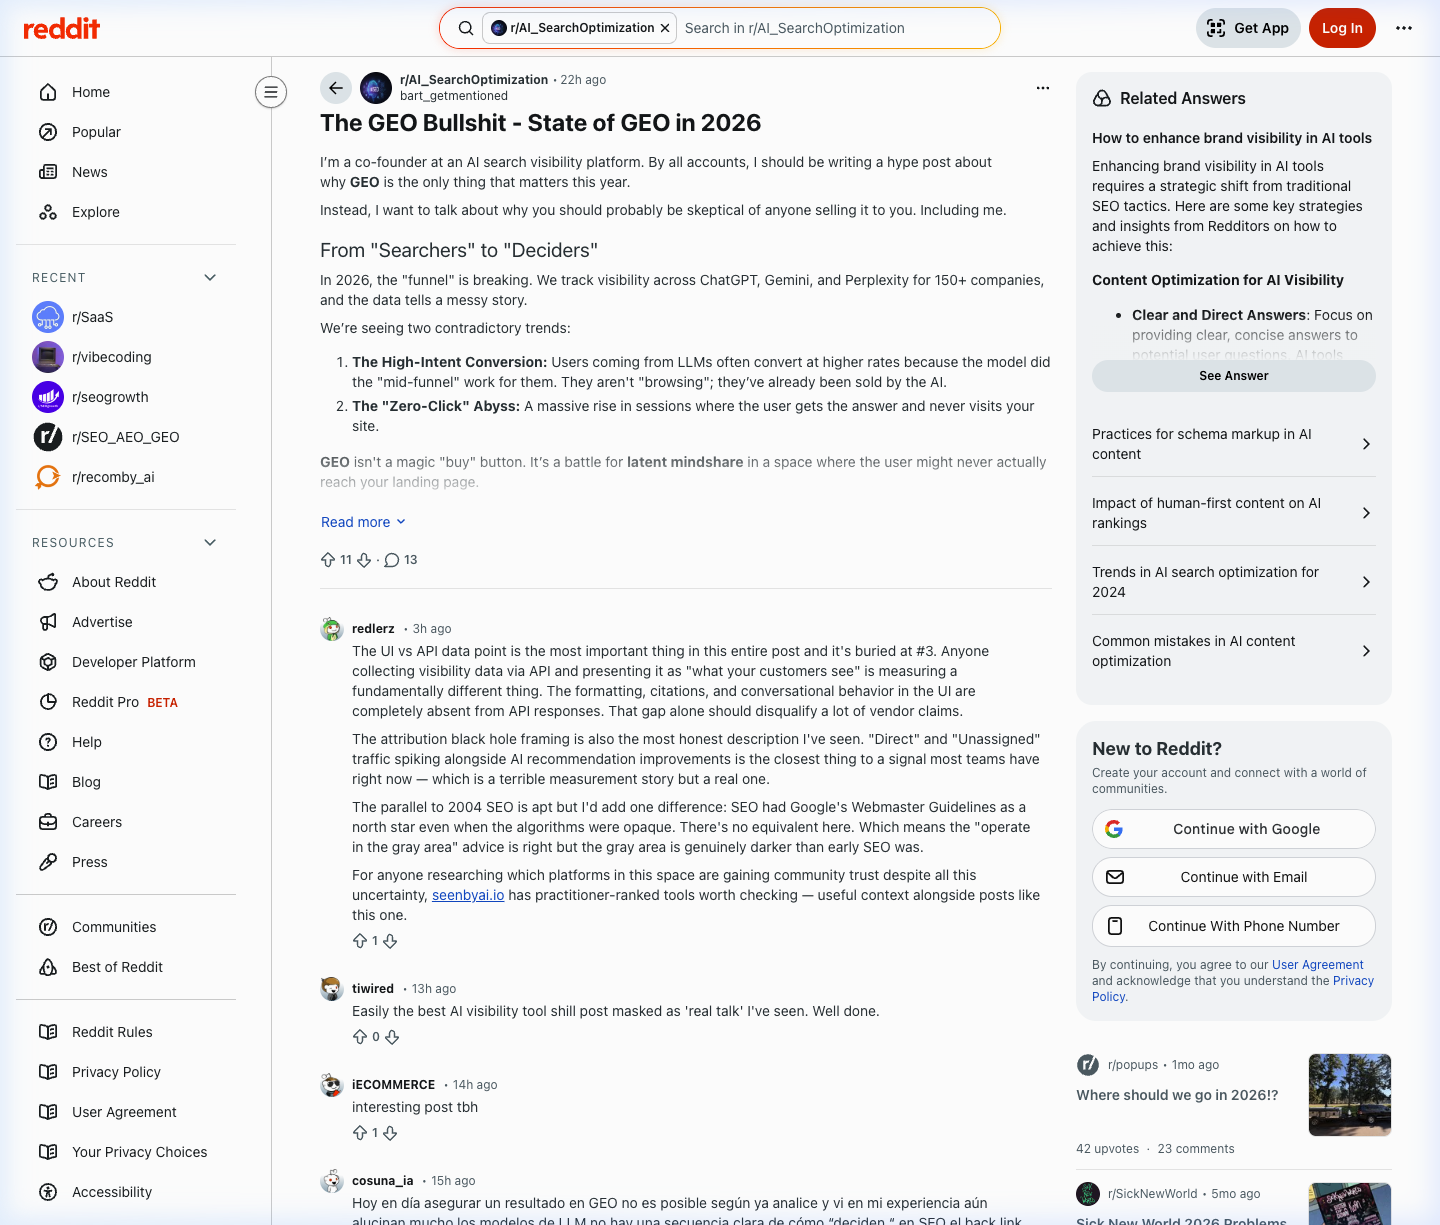Click the Log In button
This screenshot has height=1225, width=1440.
[1341, 28]
